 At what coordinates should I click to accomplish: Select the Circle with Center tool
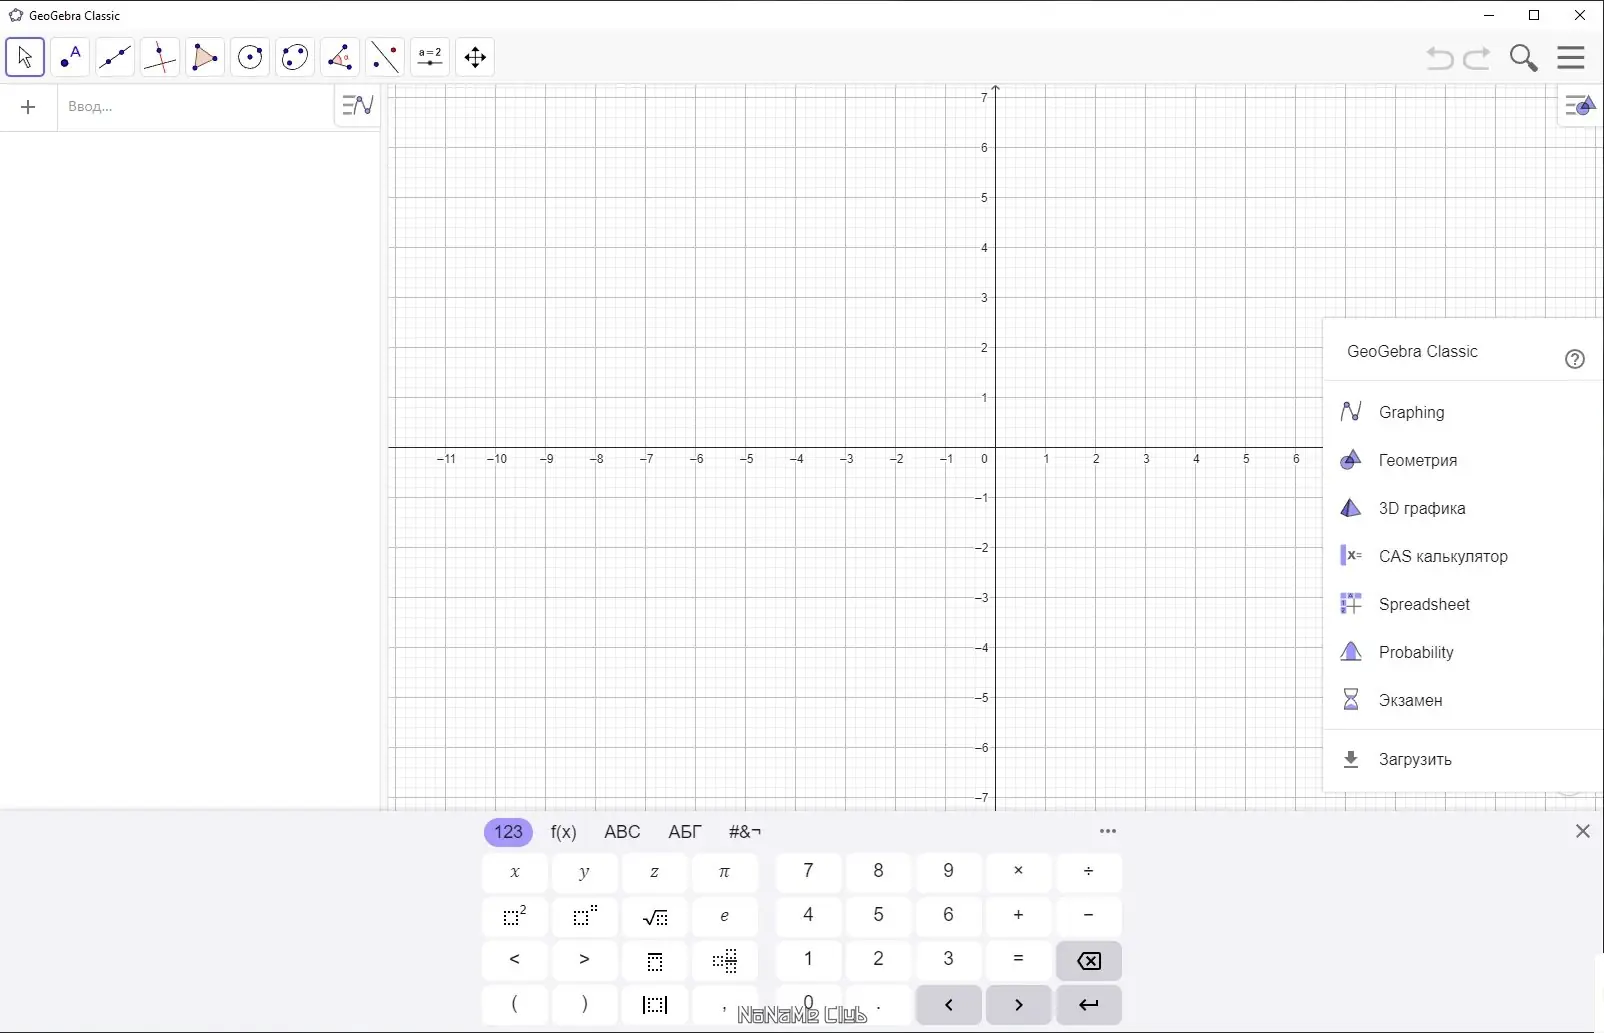pyautogui.click(x=250, y=57)
